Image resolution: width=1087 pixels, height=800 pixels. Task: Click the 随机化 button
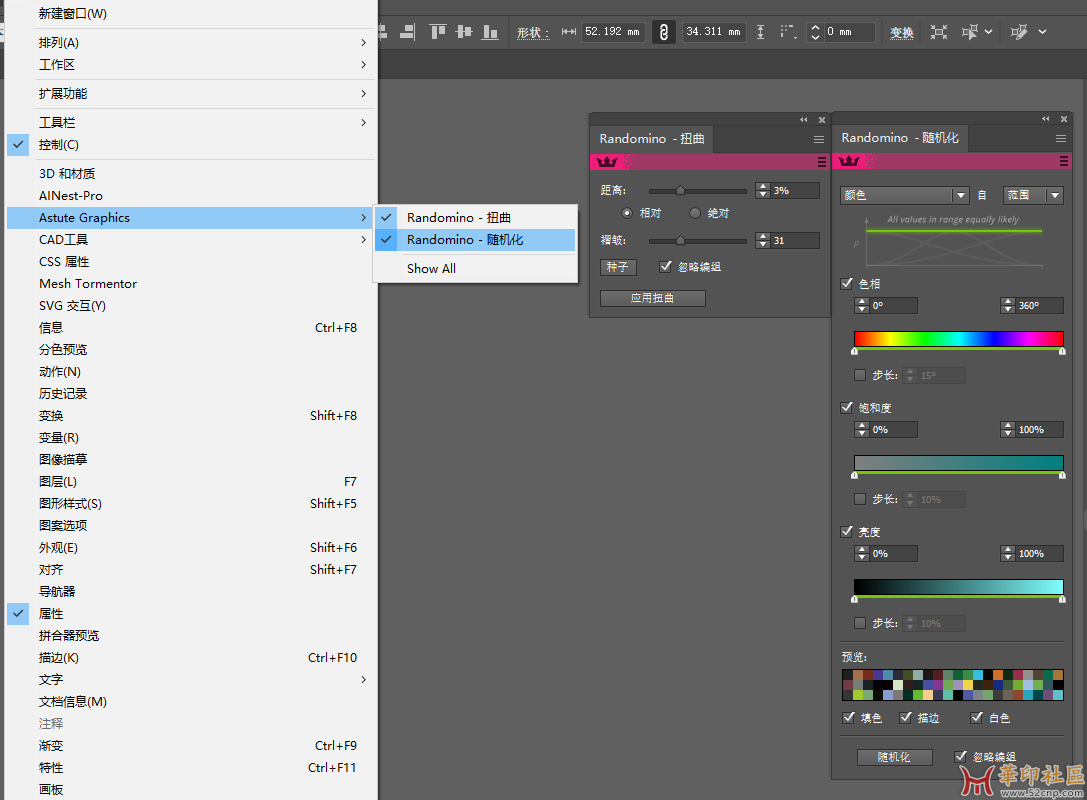(x=894, y=757)
